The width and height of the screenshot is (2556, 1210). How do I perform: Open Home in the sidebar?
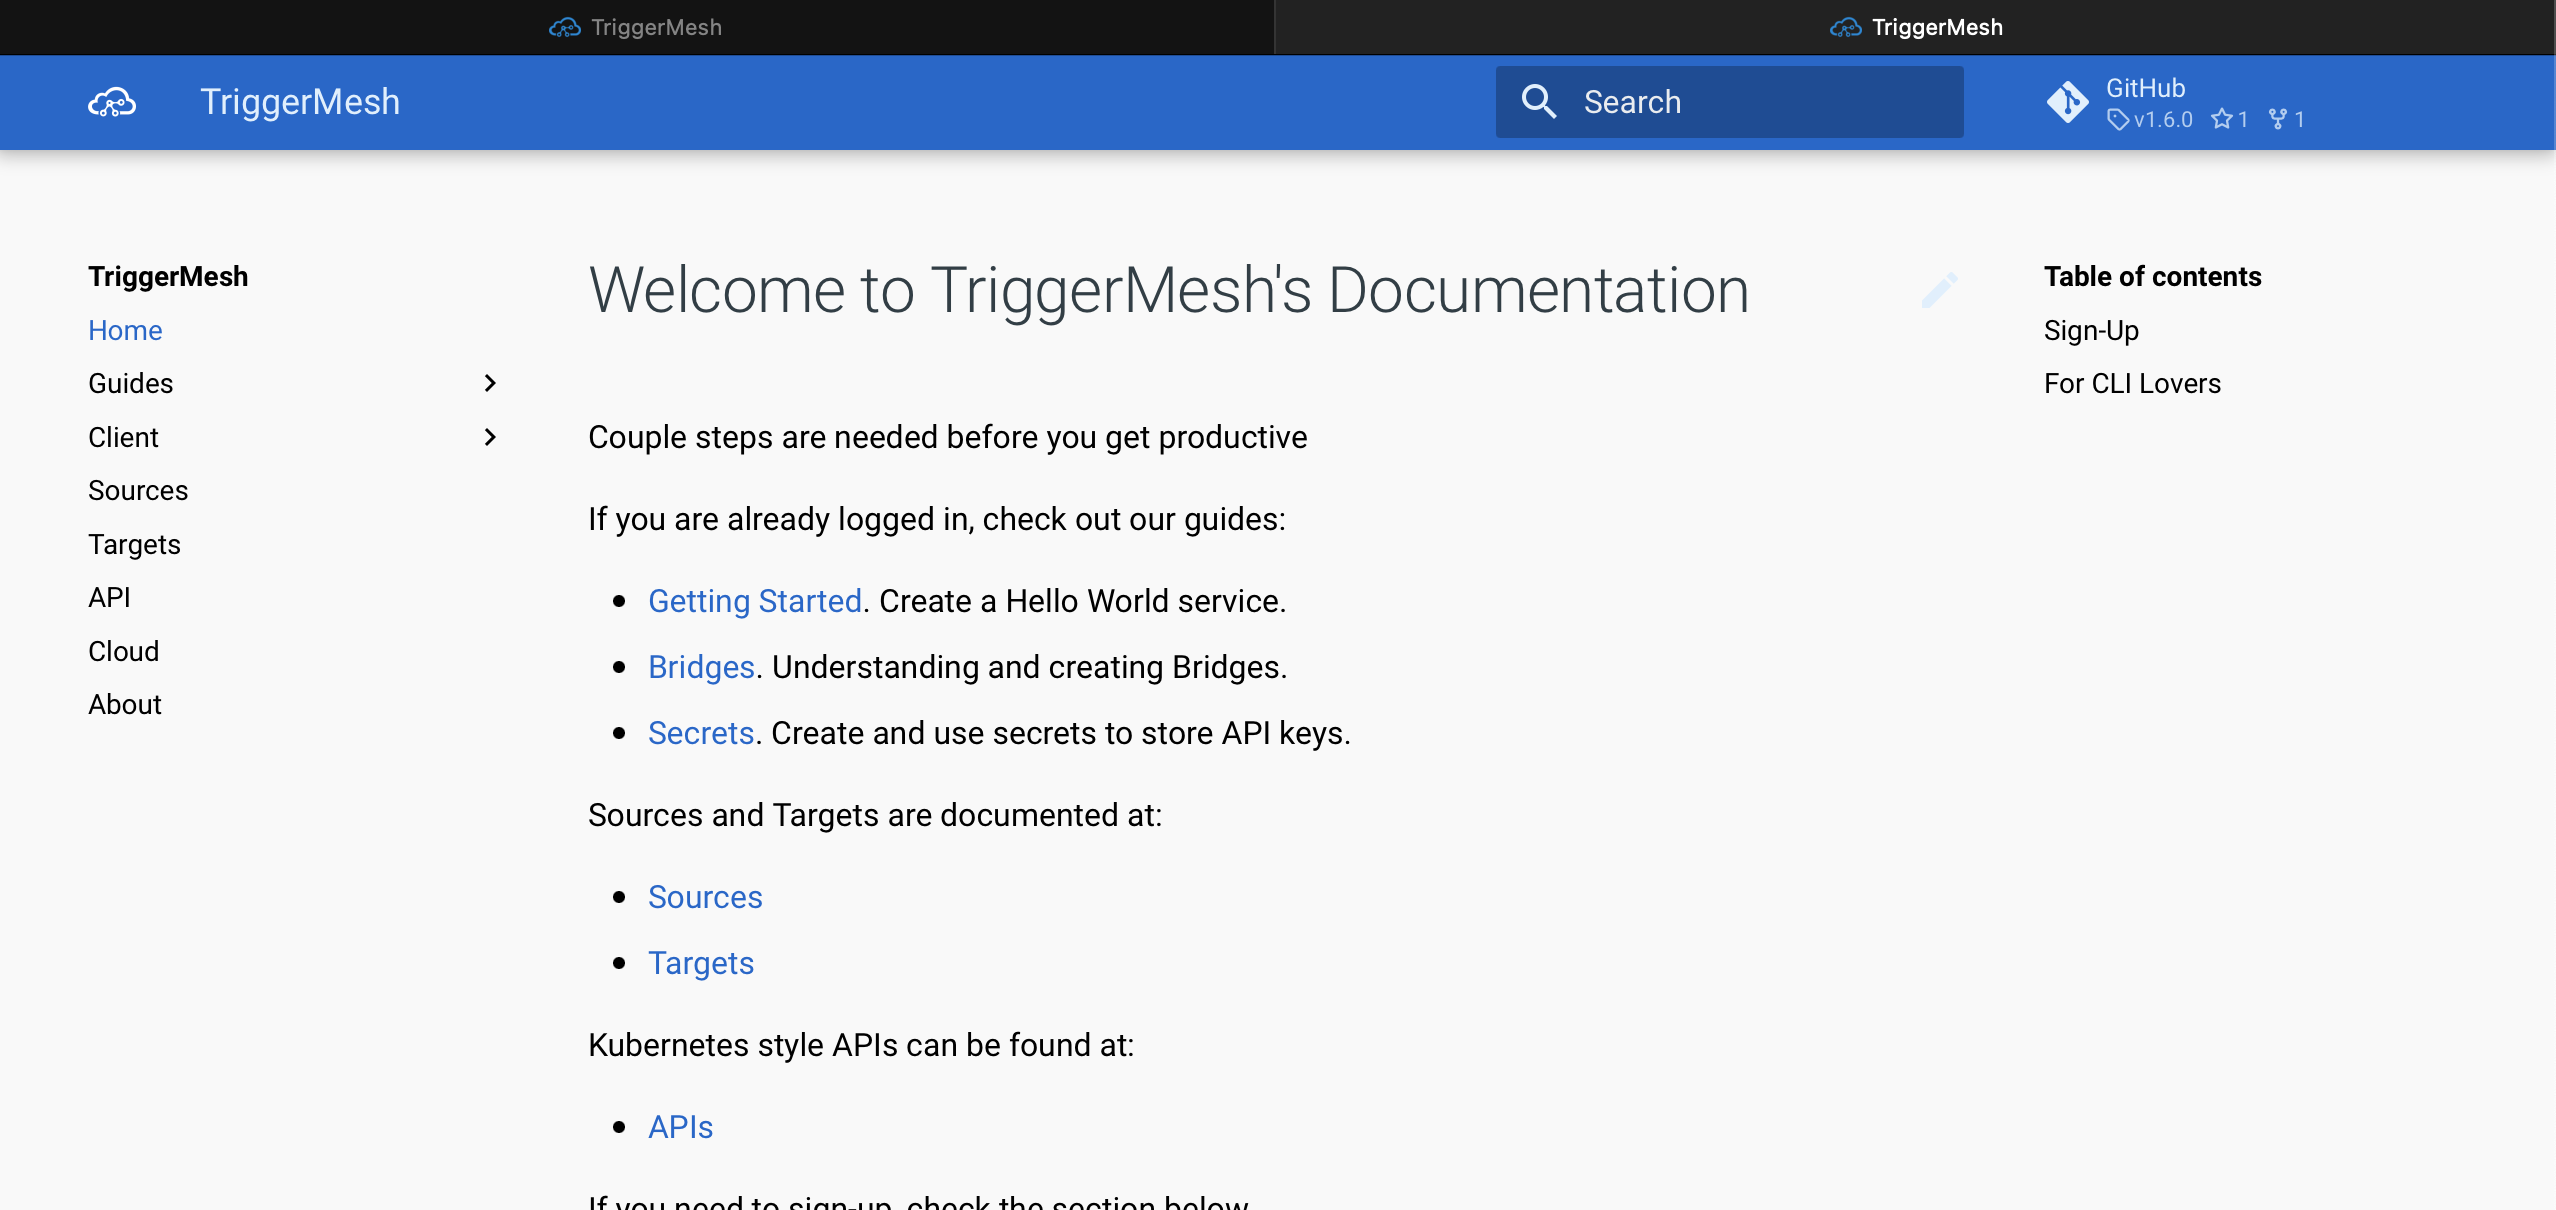click(125, 330)
